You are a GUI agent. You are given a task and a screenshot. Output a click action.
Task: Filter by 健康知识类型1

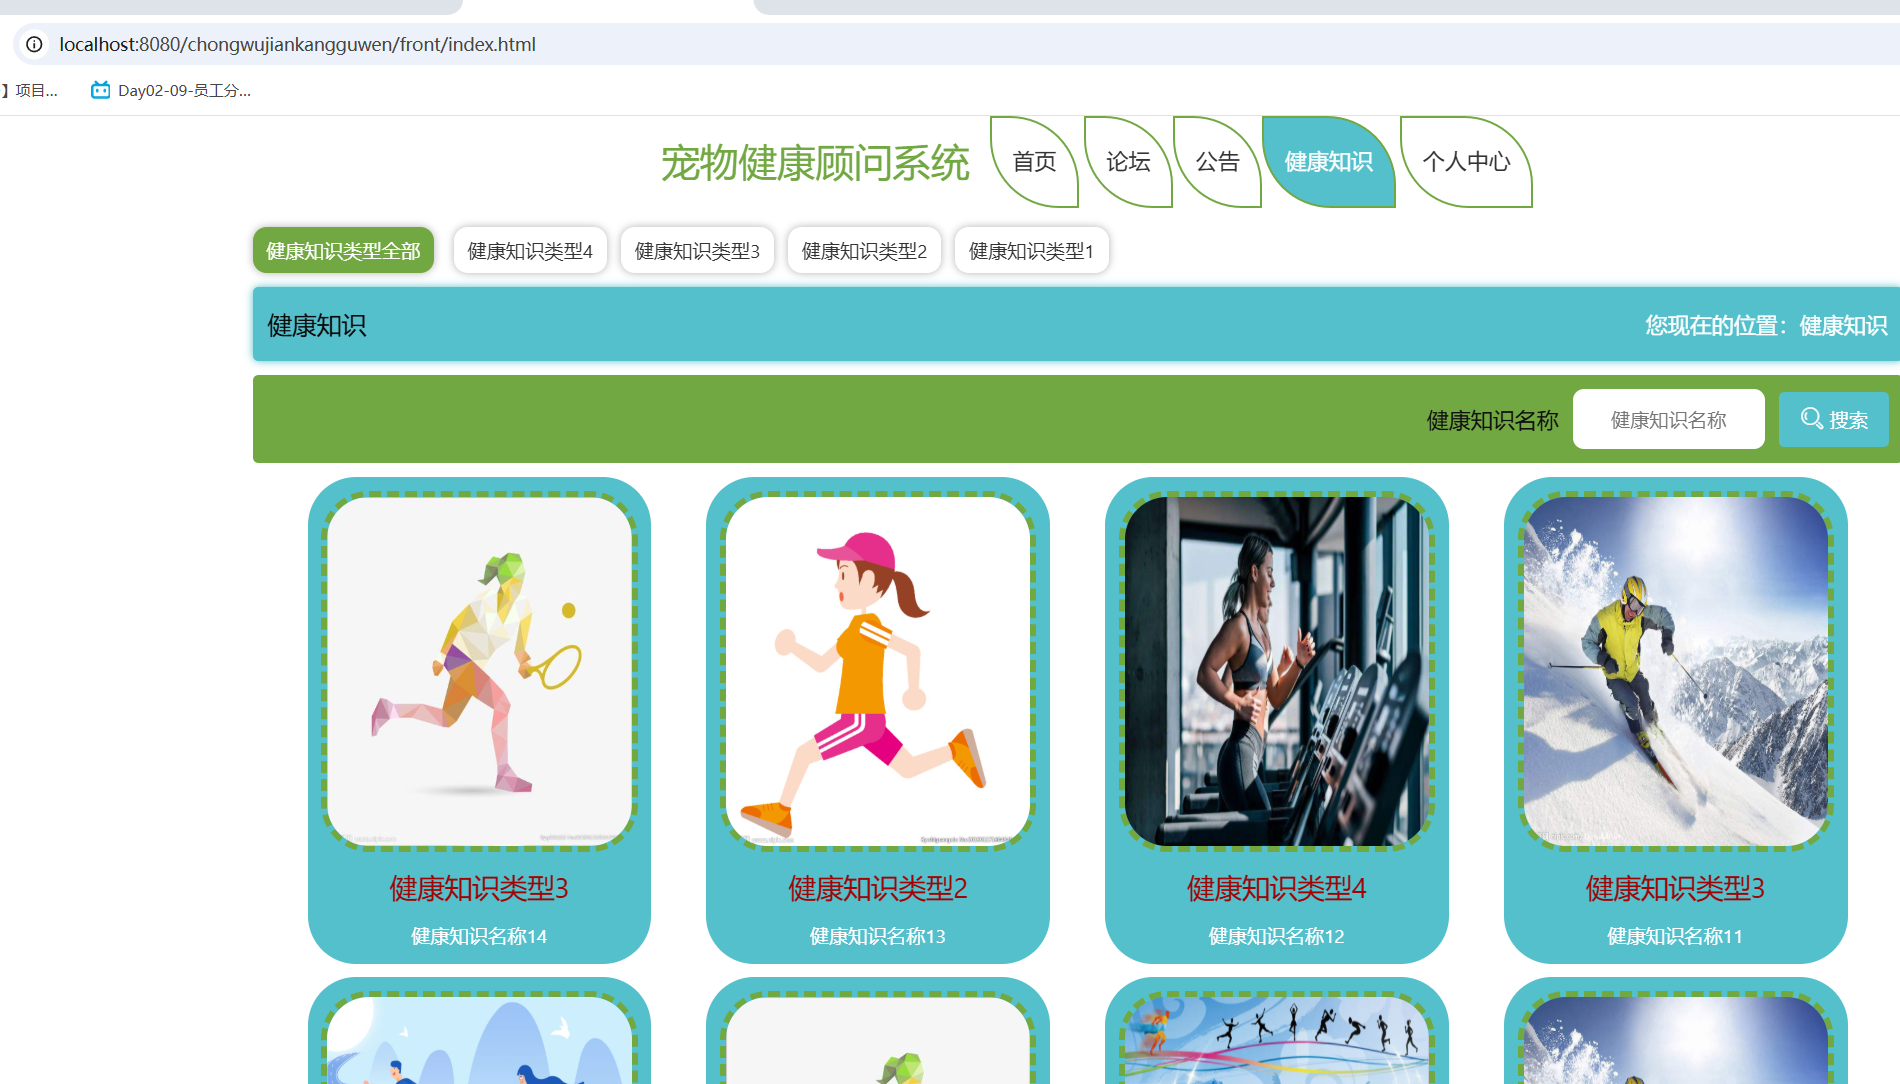[1031, 250]
